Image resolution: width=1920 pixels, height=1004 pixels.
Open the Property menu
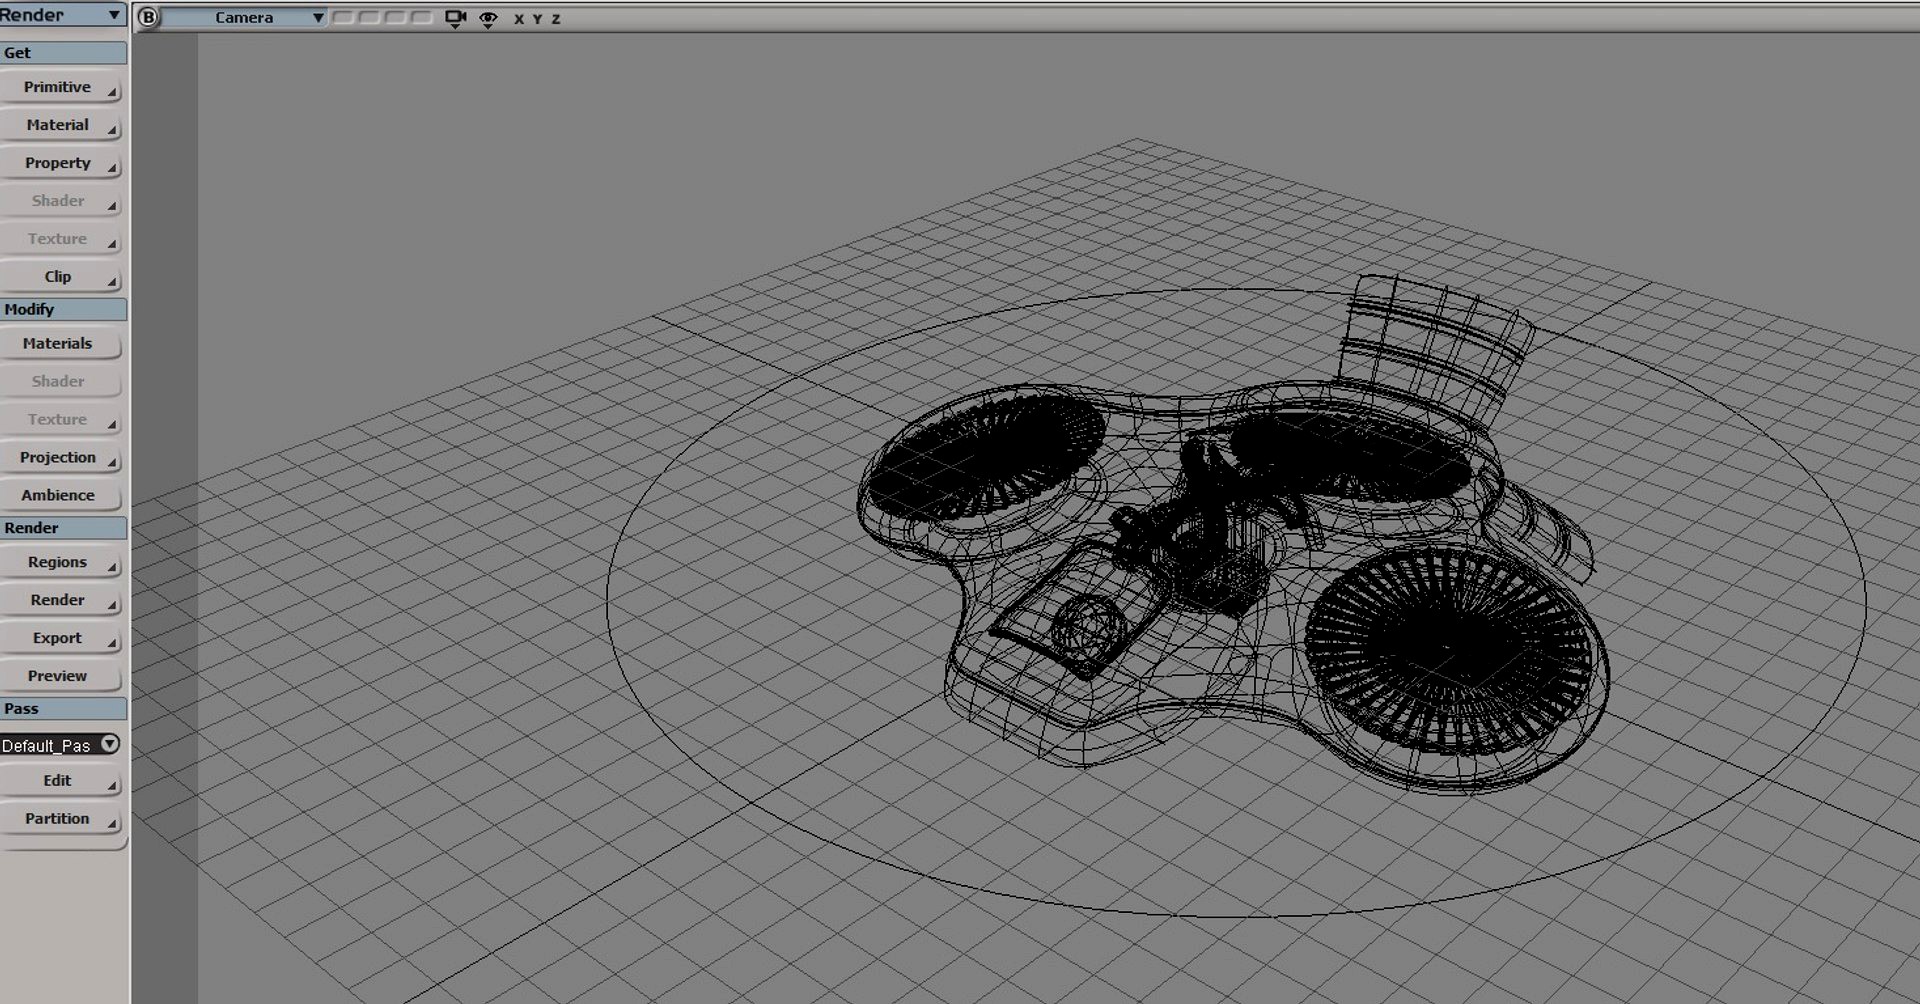point(61,163)
